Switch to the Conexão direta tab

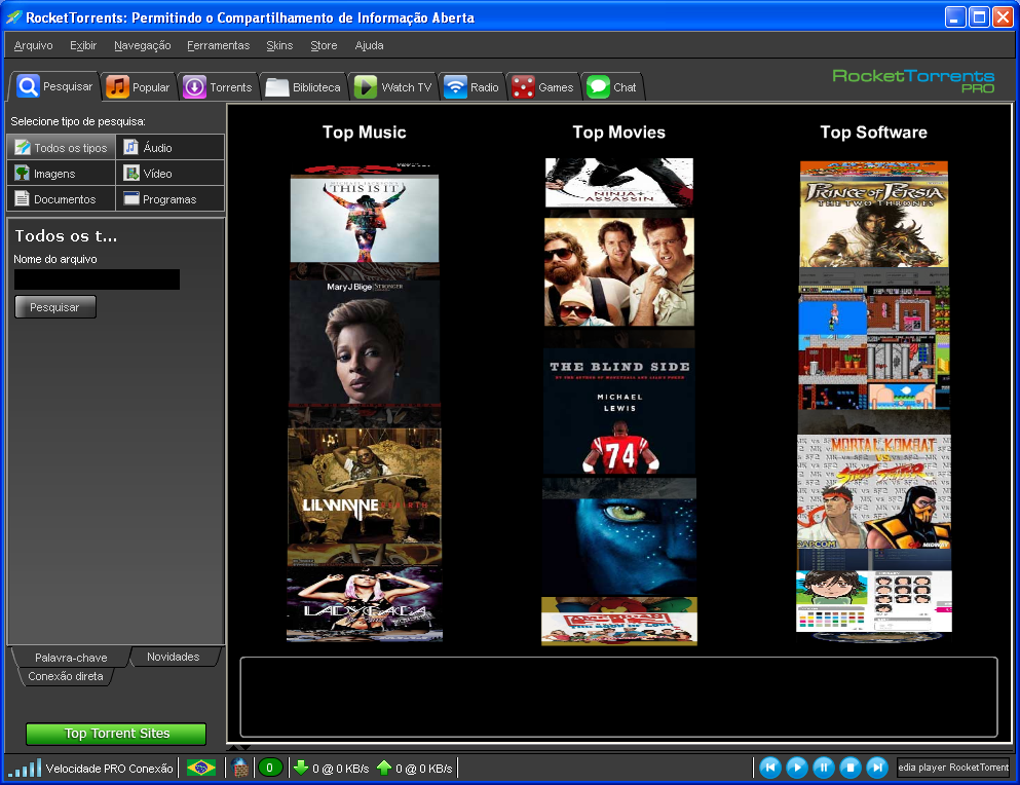point(65,676)
